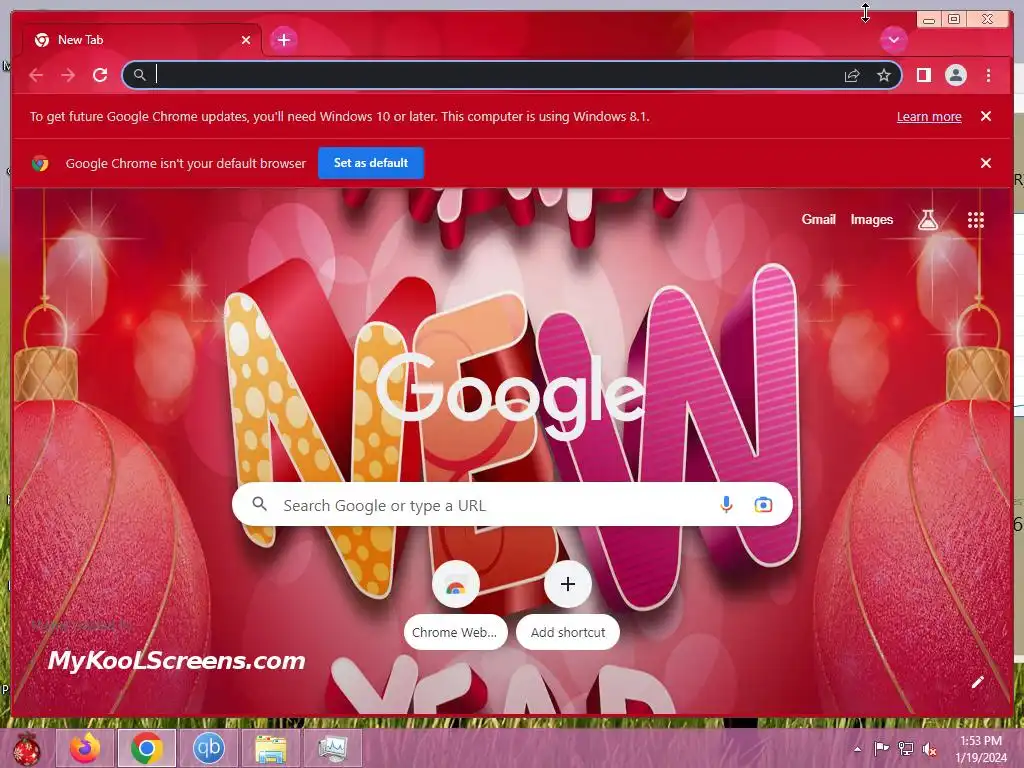Open Search Labs flask icon
The width and height of the screenshot is (1024, 768).
click(927, 220)
